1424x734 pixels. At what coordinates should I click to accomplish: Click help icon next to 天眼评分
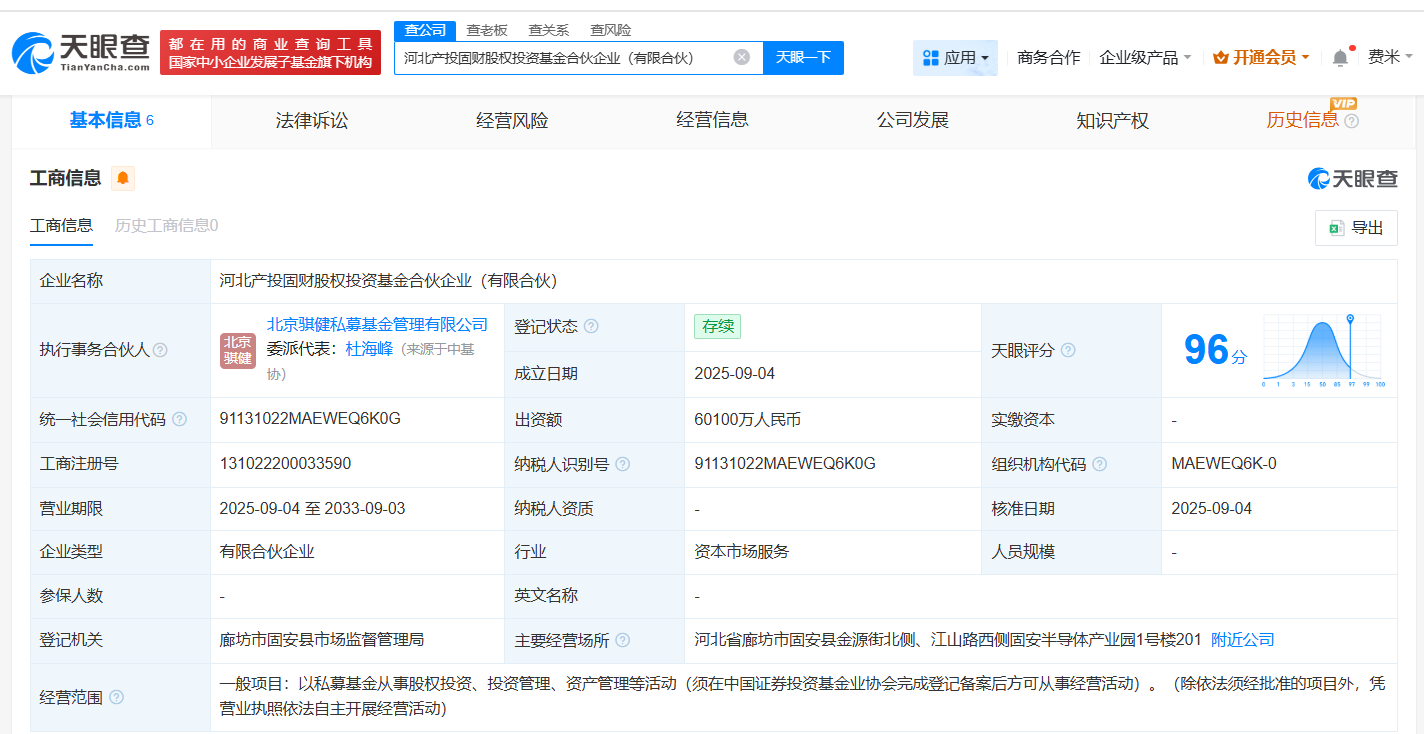(x=1068, y=350)
